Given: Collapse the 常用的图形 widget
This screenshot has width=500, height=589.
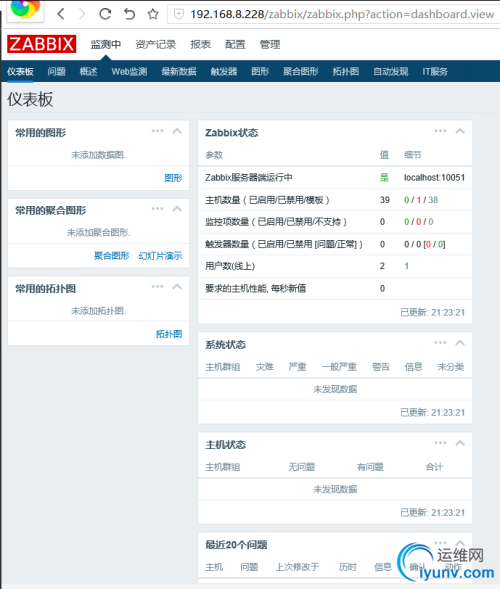Looking at the screenshot, I should pyautogui.click(x=177, y=131).
